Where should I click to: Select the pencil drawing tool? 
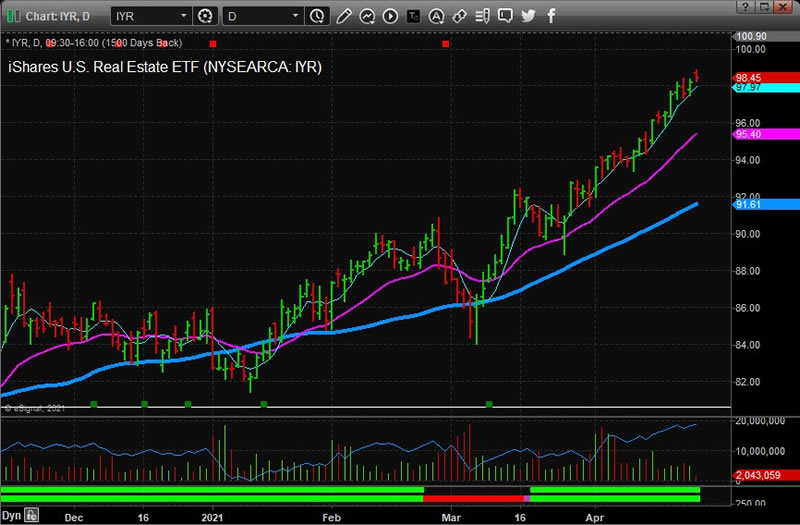[344, 16]
